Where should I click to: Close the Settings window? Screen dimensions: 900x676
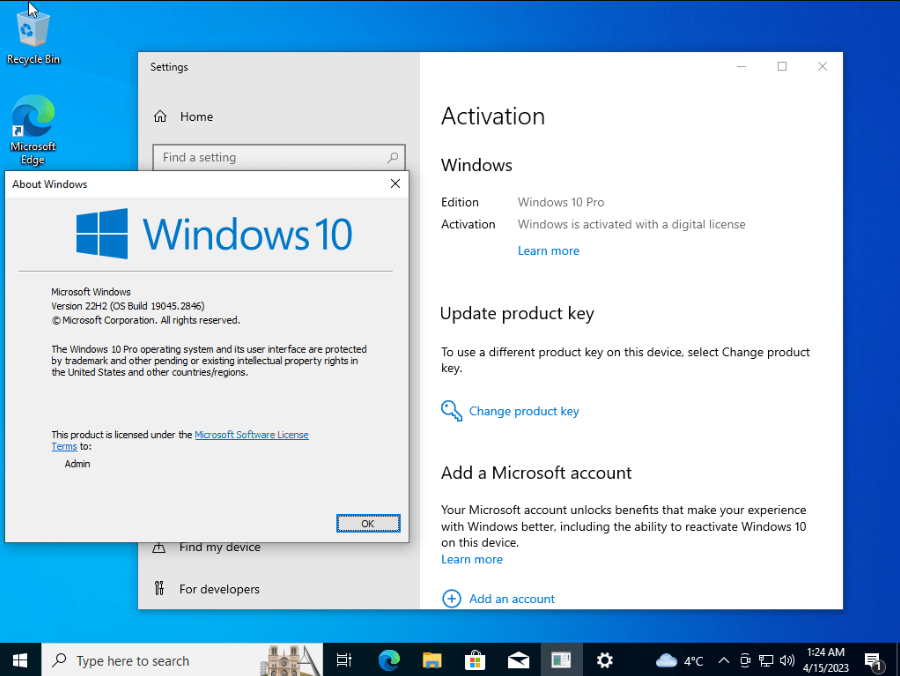[x=822, y=67]
